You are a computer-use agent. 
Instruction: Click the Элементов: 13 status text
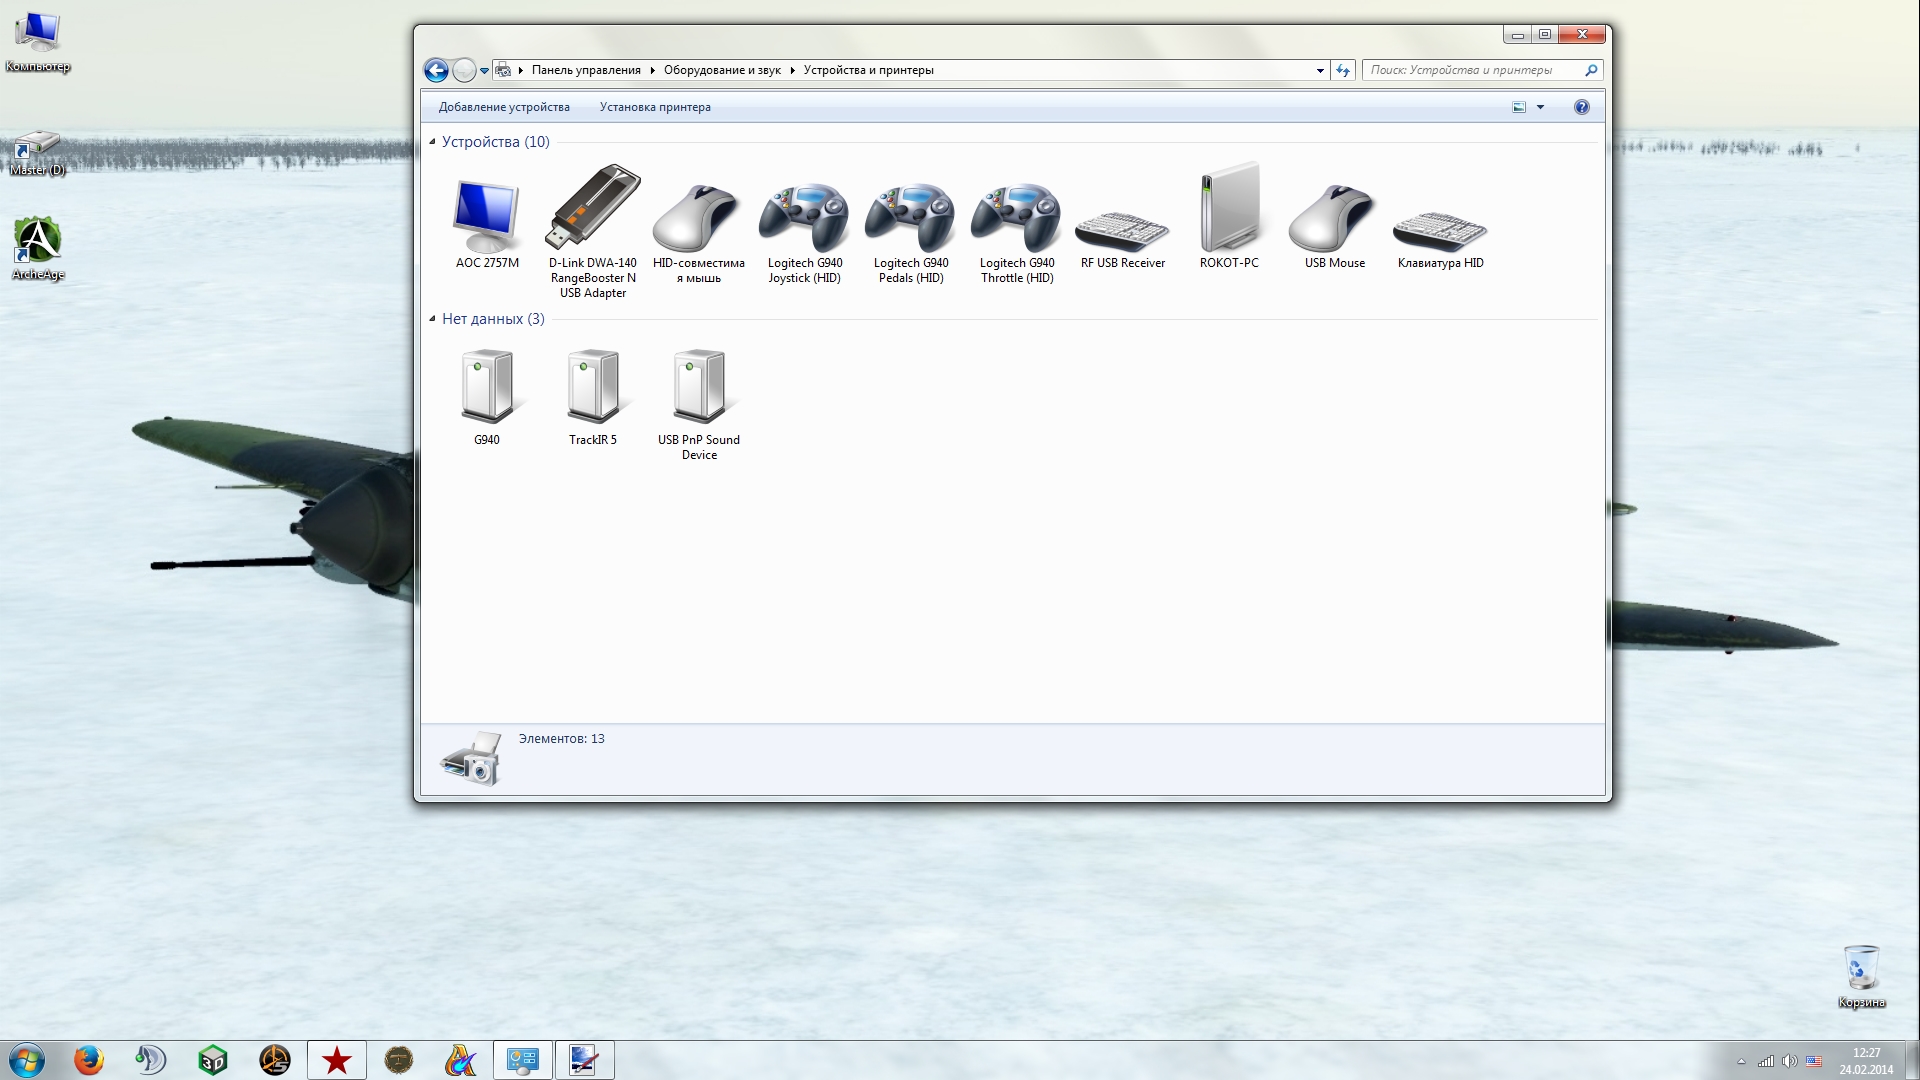tap(561, 739)
